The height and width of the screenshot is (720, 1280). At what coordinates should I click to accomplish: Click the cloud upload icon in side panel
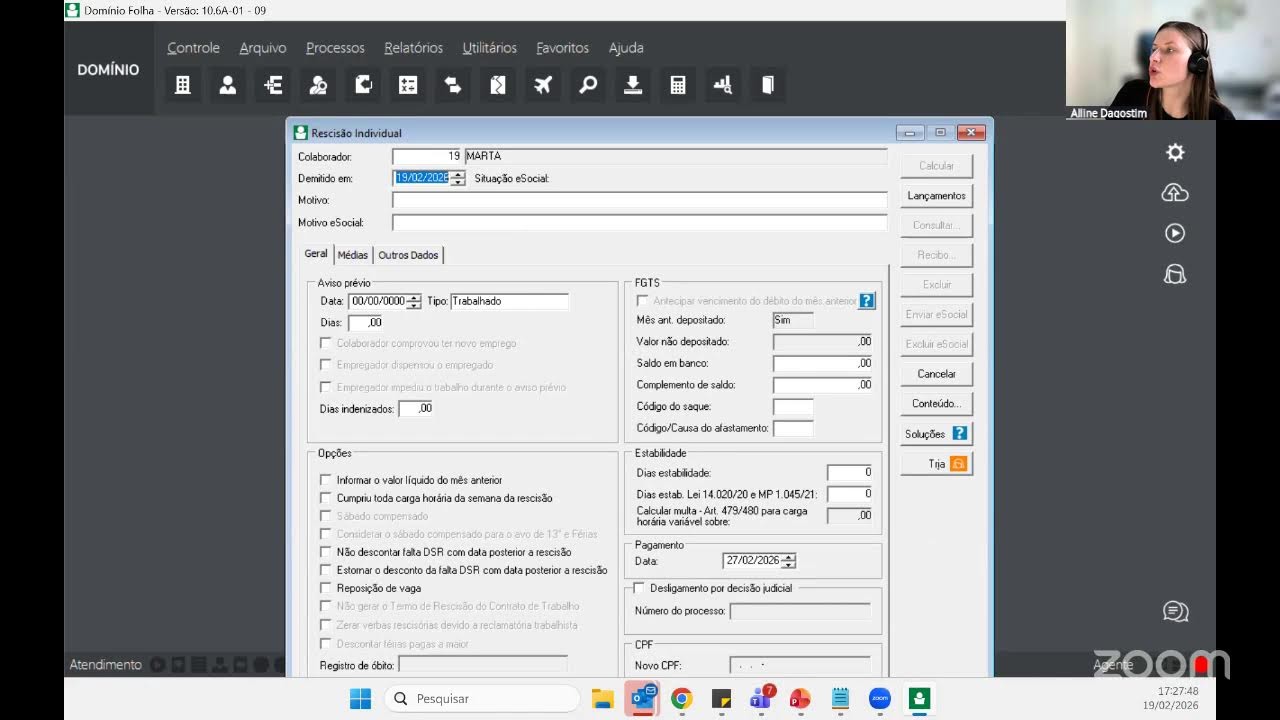coord(1175,193)
